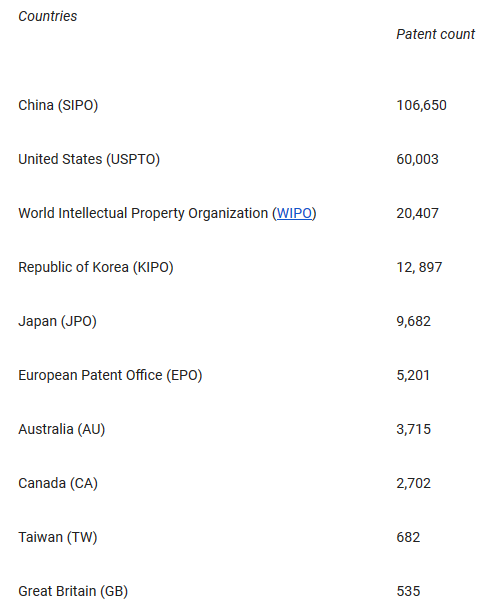
Task: Click the Patent count column header
Action: (436, 34)
